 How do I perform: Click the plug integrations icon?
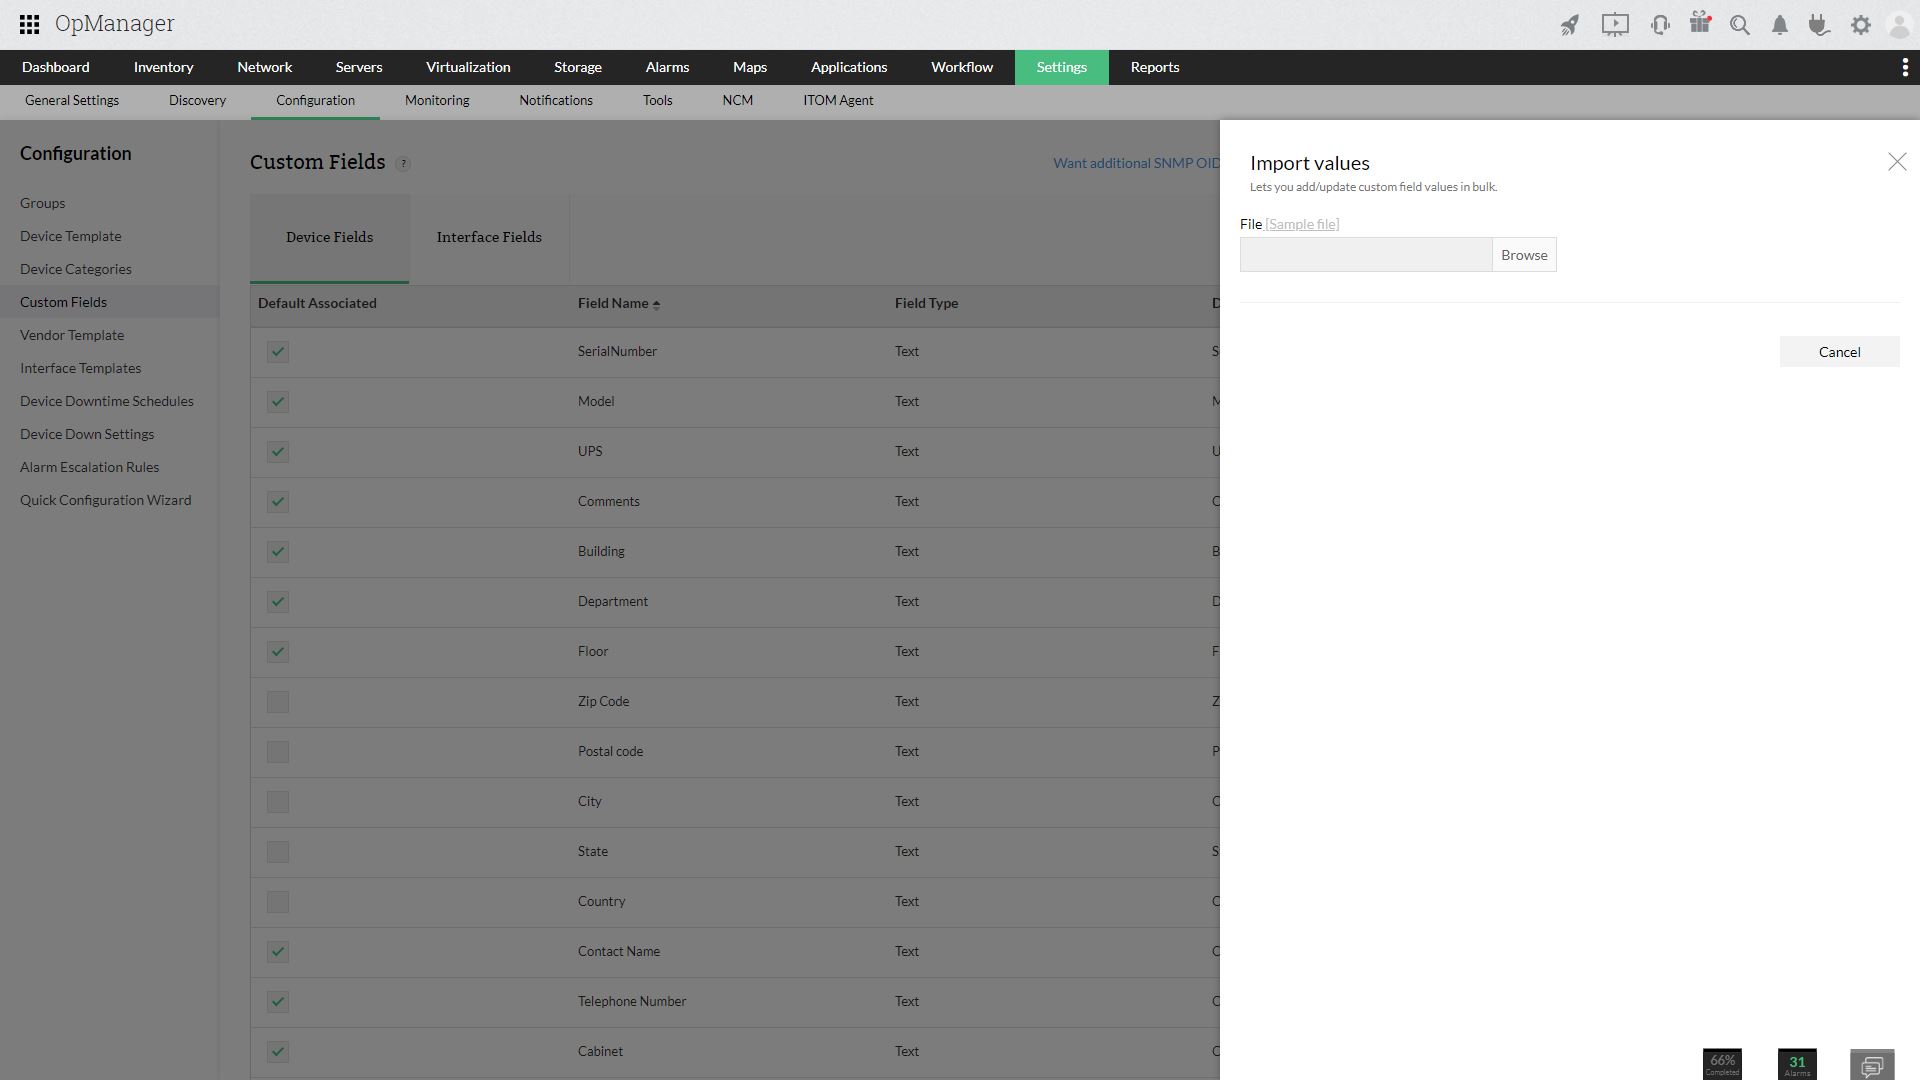[1819, 25]
